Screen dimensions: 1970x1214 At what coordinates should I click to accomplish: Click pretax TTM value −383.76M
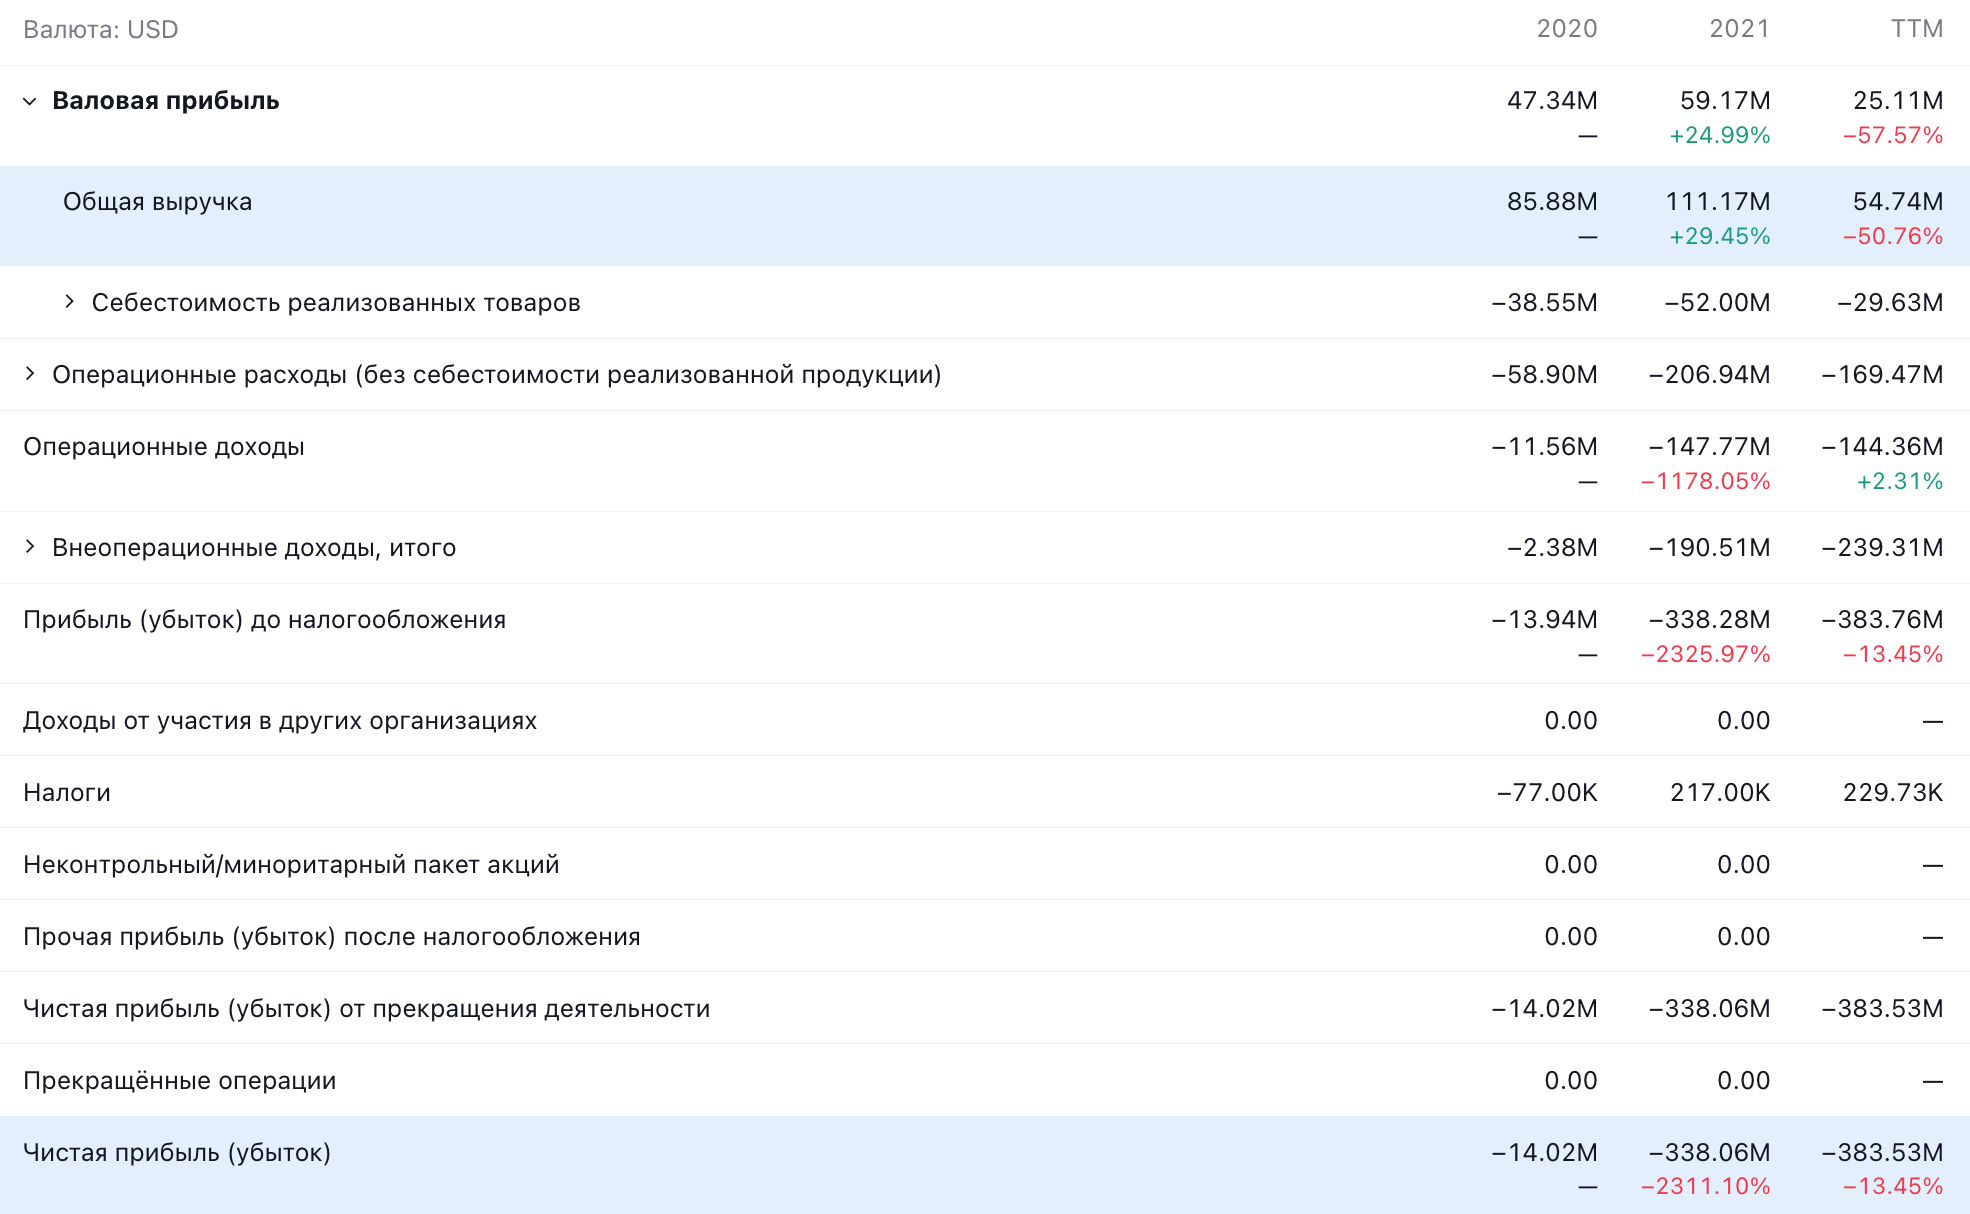click(x=1883, y=620)
